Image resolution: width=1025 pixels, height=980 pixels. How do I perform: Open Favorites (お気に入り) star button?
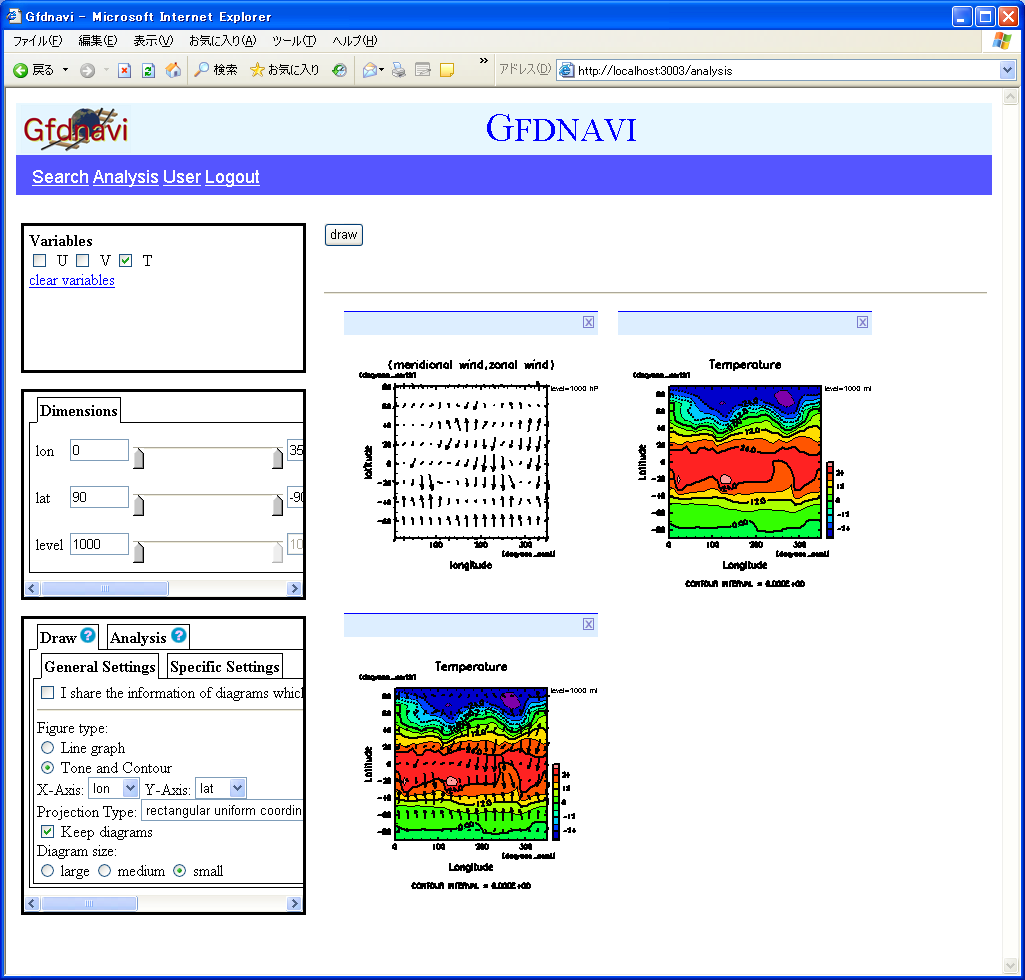click(x=284, y=69)
